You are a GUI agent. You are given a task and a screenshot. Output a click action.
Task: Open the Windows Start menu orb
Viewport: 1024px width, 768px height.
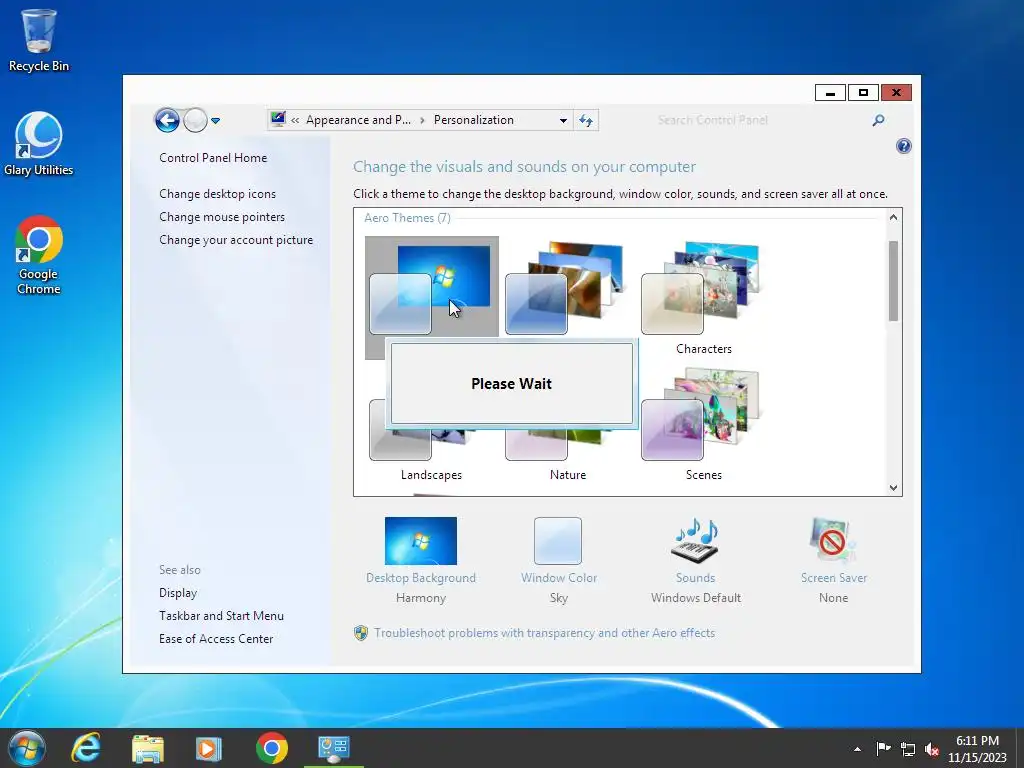tap(26, 748)
